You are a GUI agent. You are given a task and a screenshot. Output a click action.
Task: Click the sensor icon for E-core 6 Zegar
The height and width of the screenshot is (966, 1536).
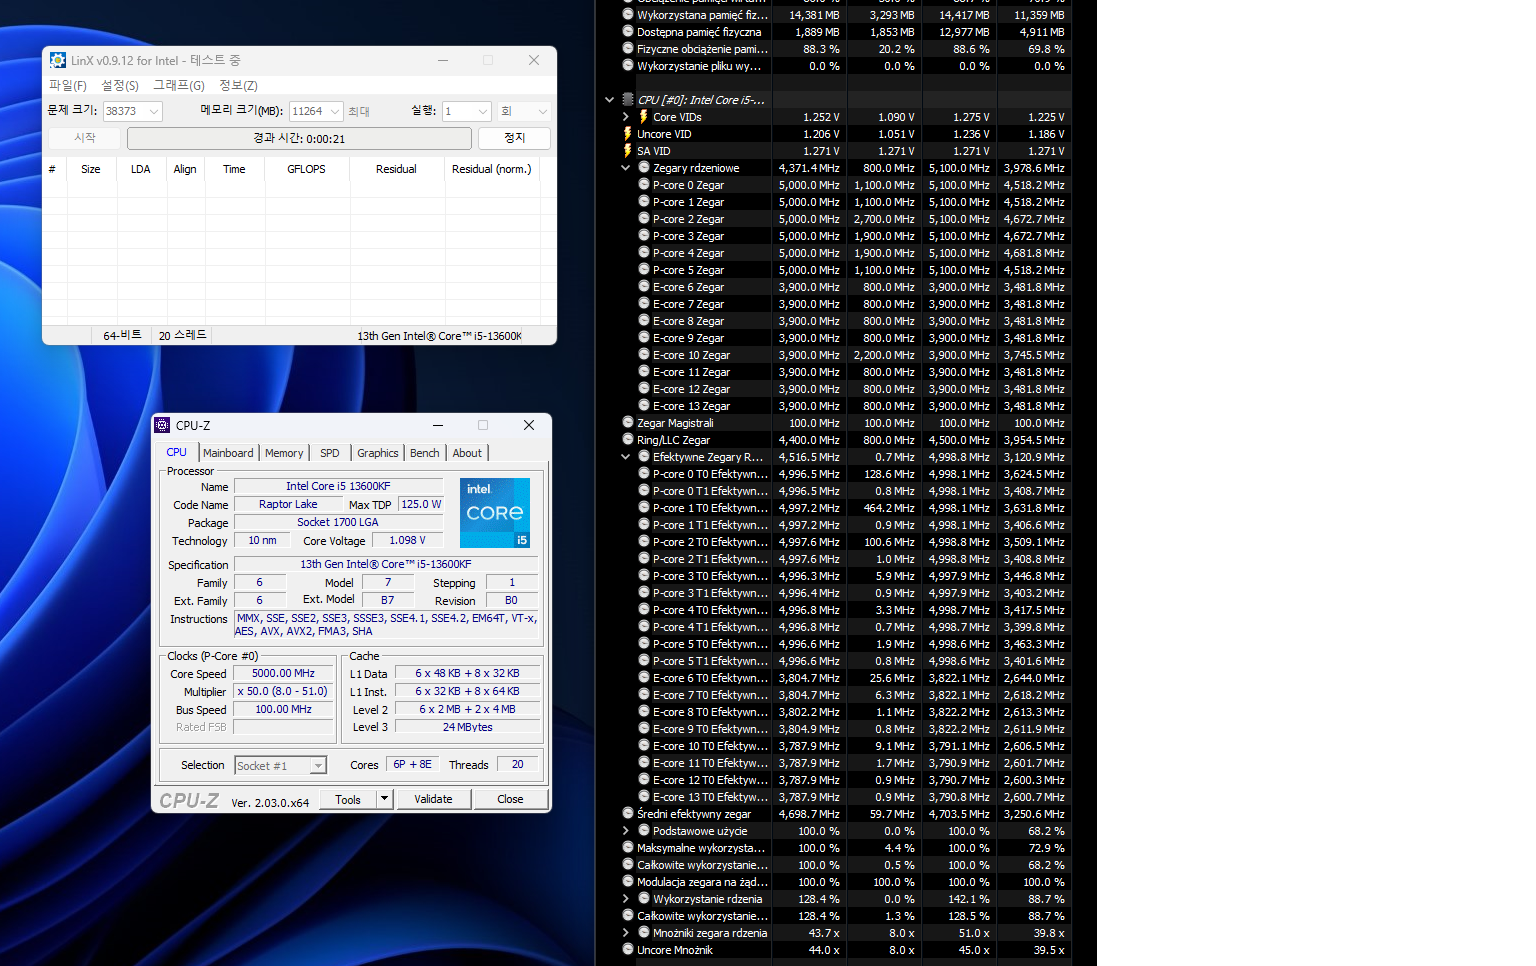[644, 287]
